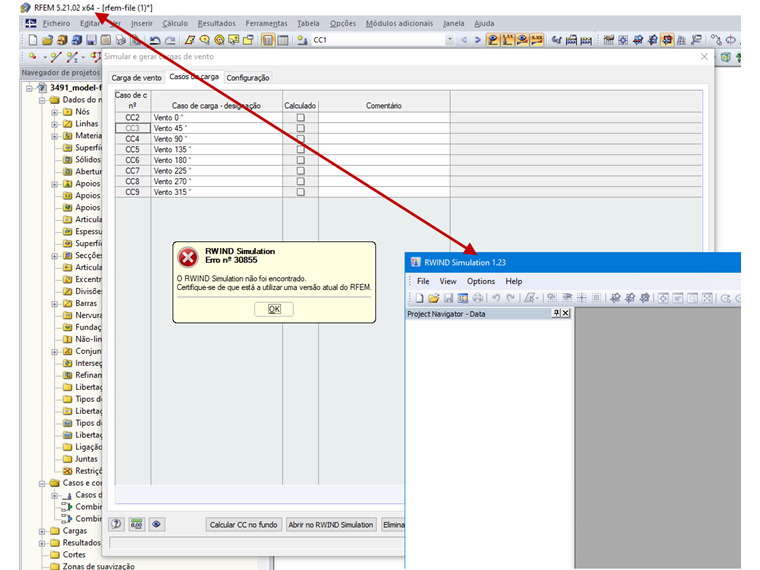Check the Calculado box for Vento 180
Viewport: 760px width, 570px height.
click(301, 160)
